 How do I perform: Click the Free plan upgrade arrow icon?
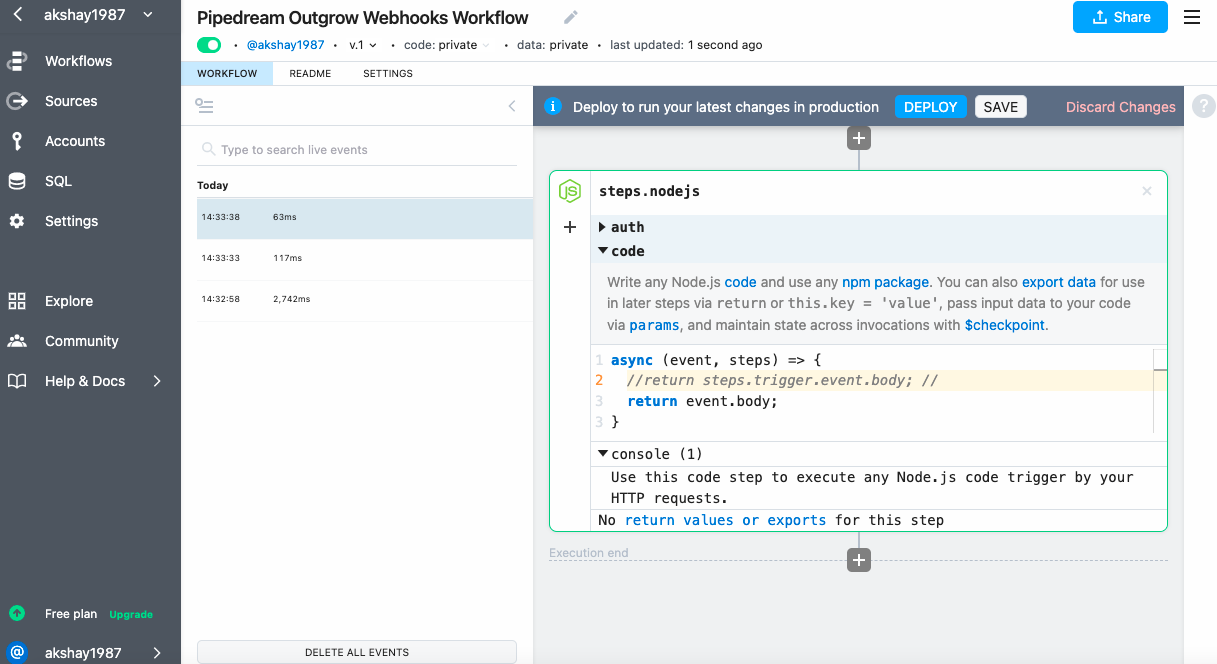pyautogui.click(x=17, y=613)
